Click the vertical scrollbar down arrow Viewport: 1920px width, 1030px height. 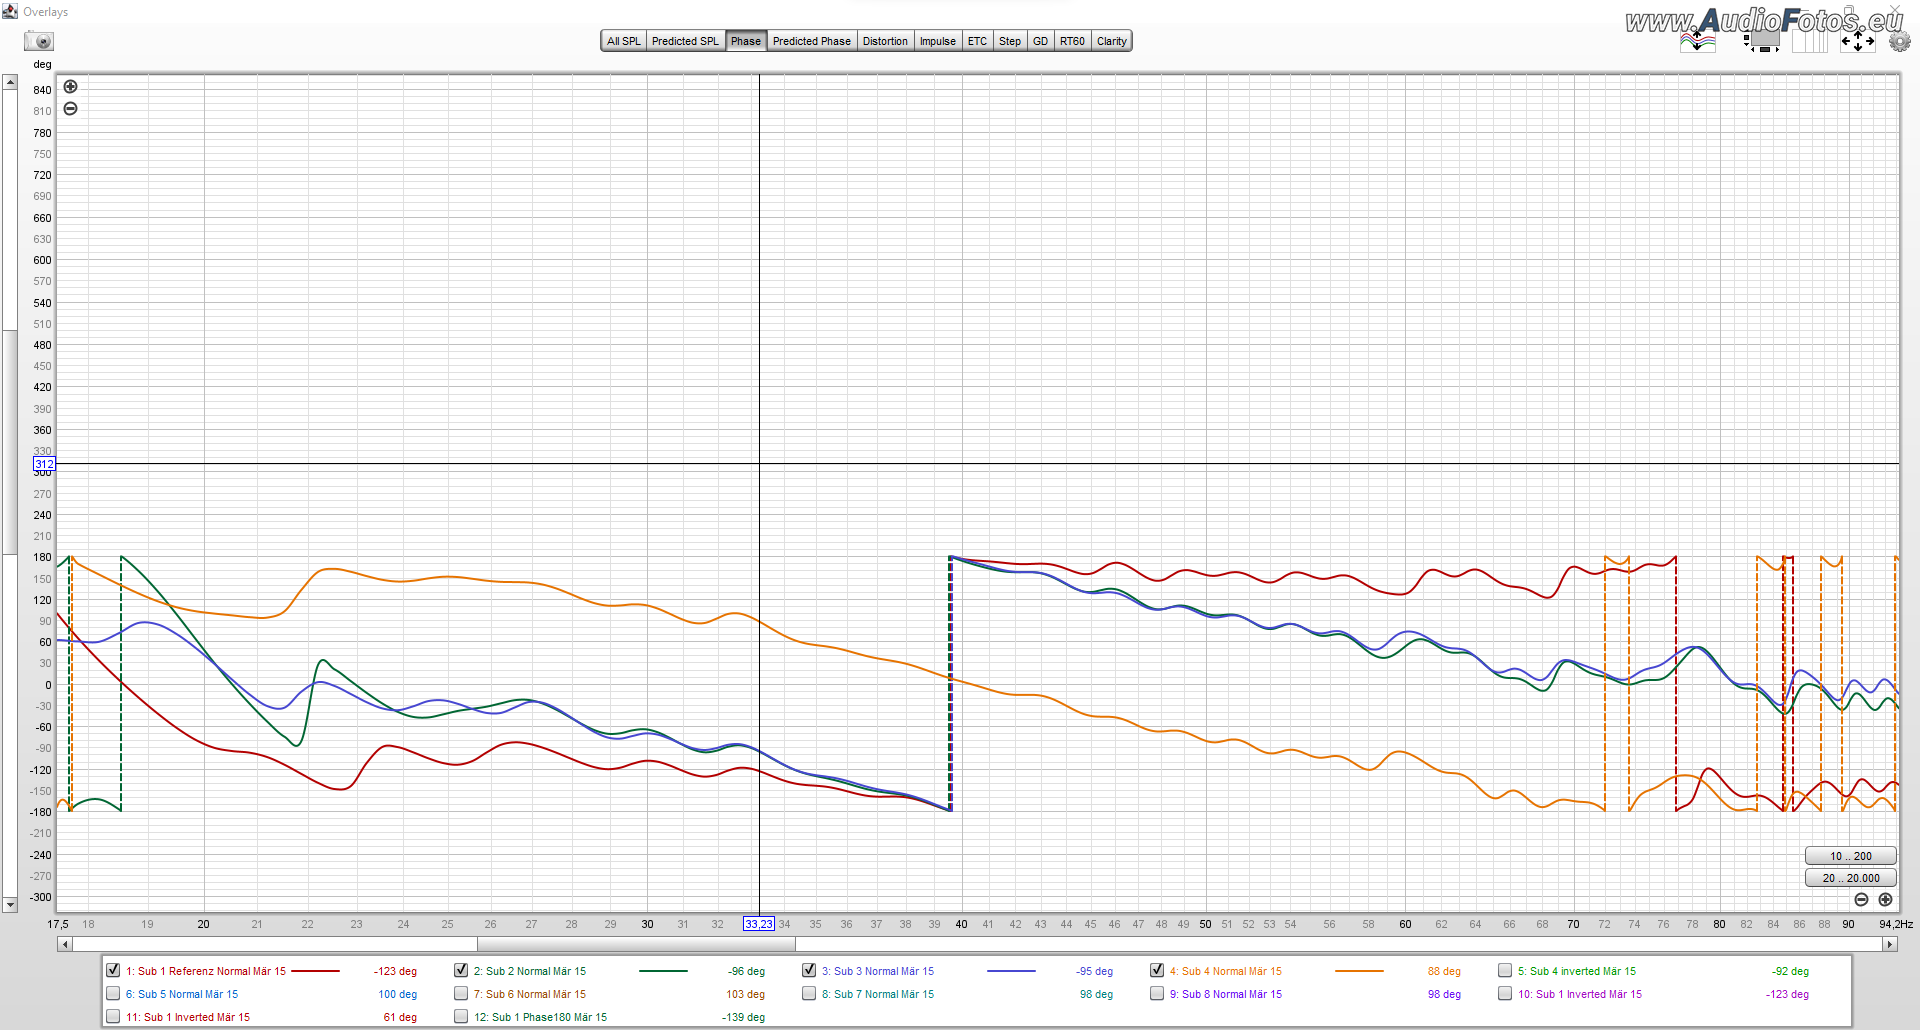(10, 905)
